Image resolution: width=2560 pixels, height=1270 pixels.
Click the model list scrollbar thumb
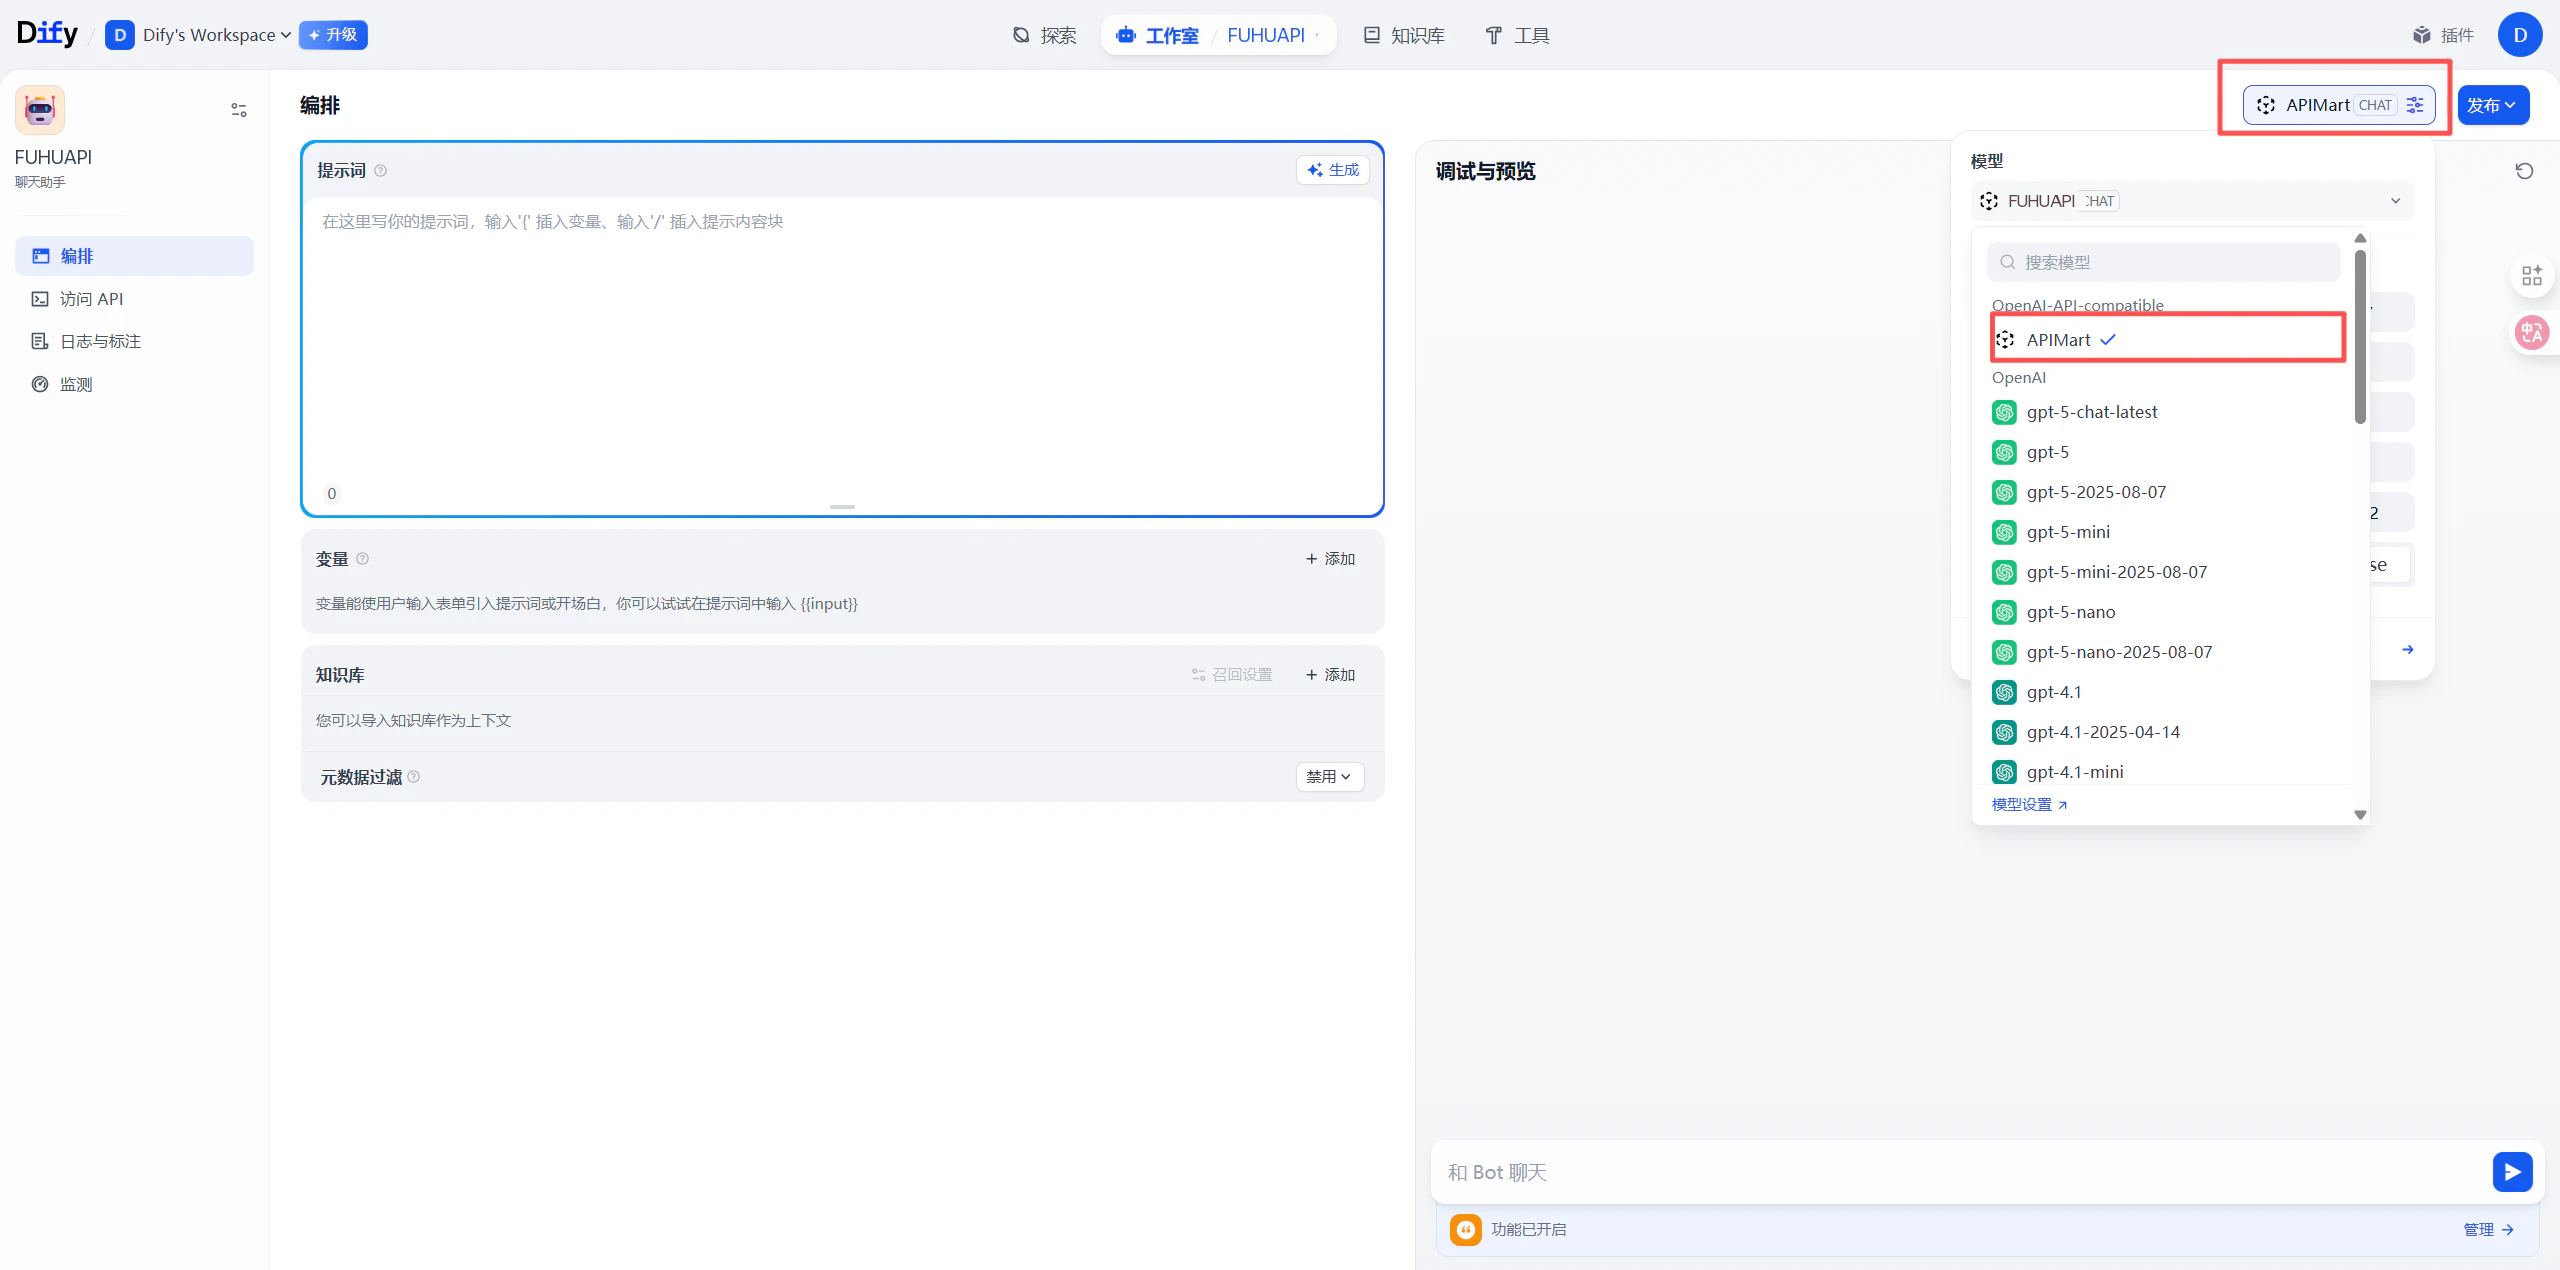click(2360, 336)
